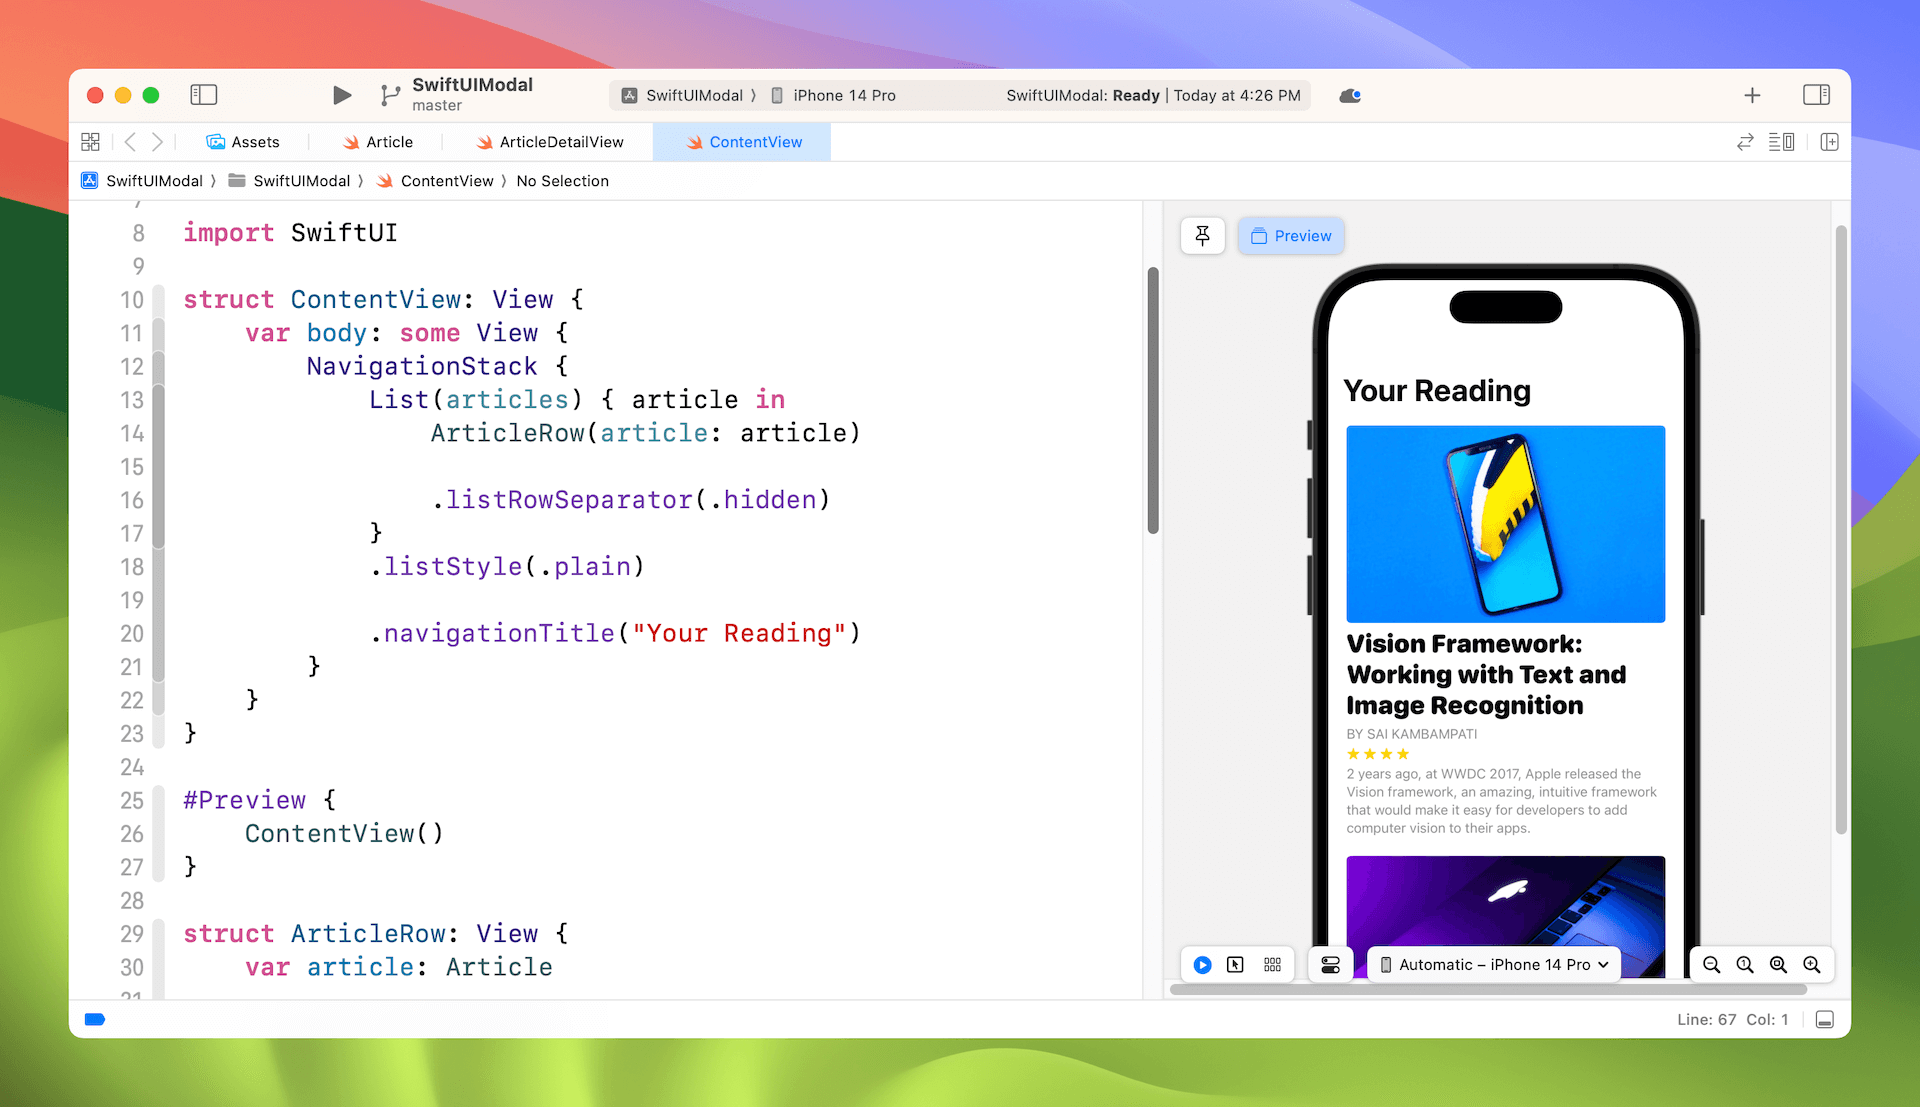
Task: Click the plus button to add library item
Action: tap(1752, 95)
